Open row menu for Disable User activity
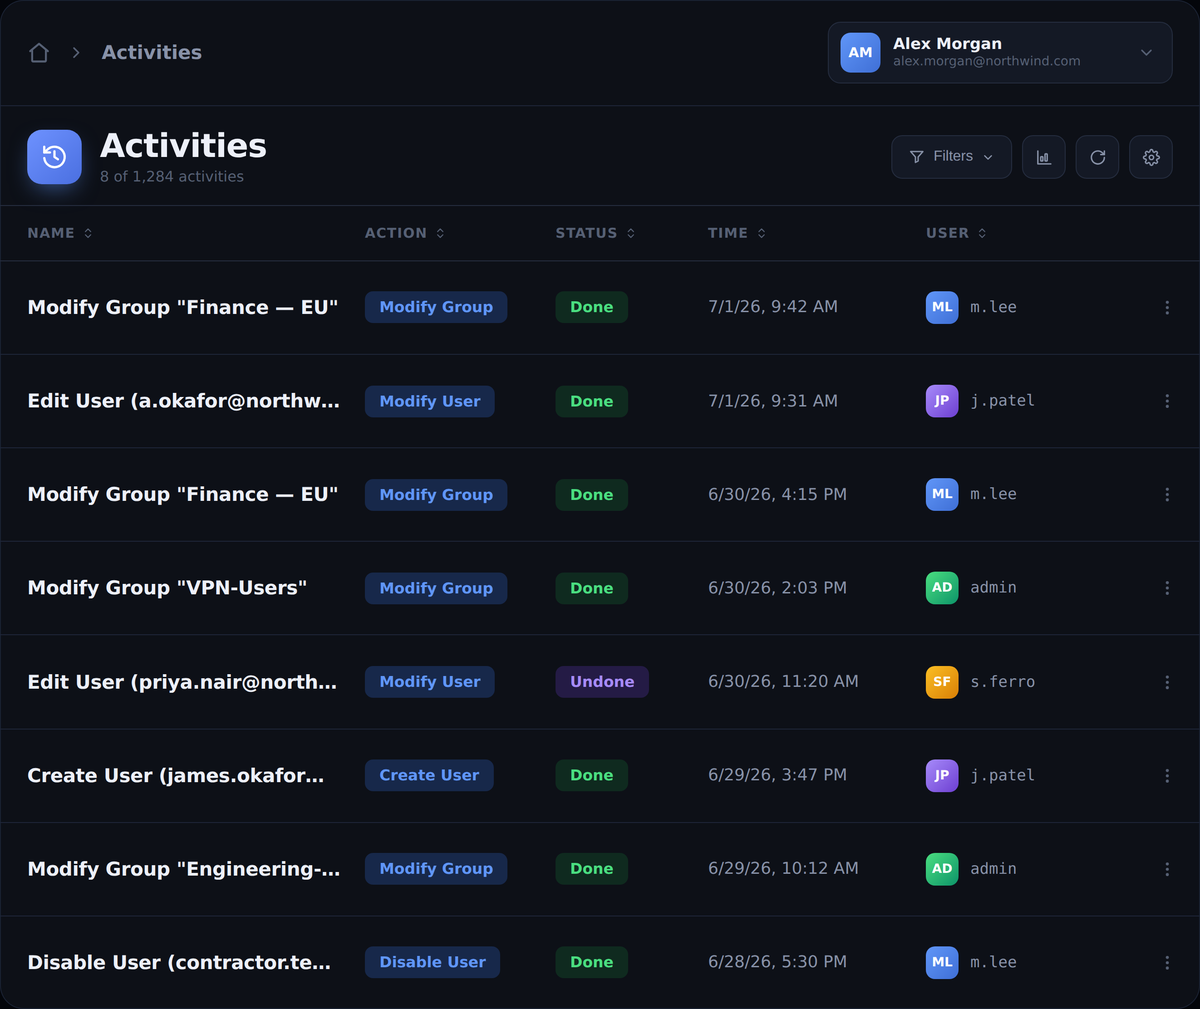Viewport: 1200px width, 1009px height. click(x=1167, y=963)
